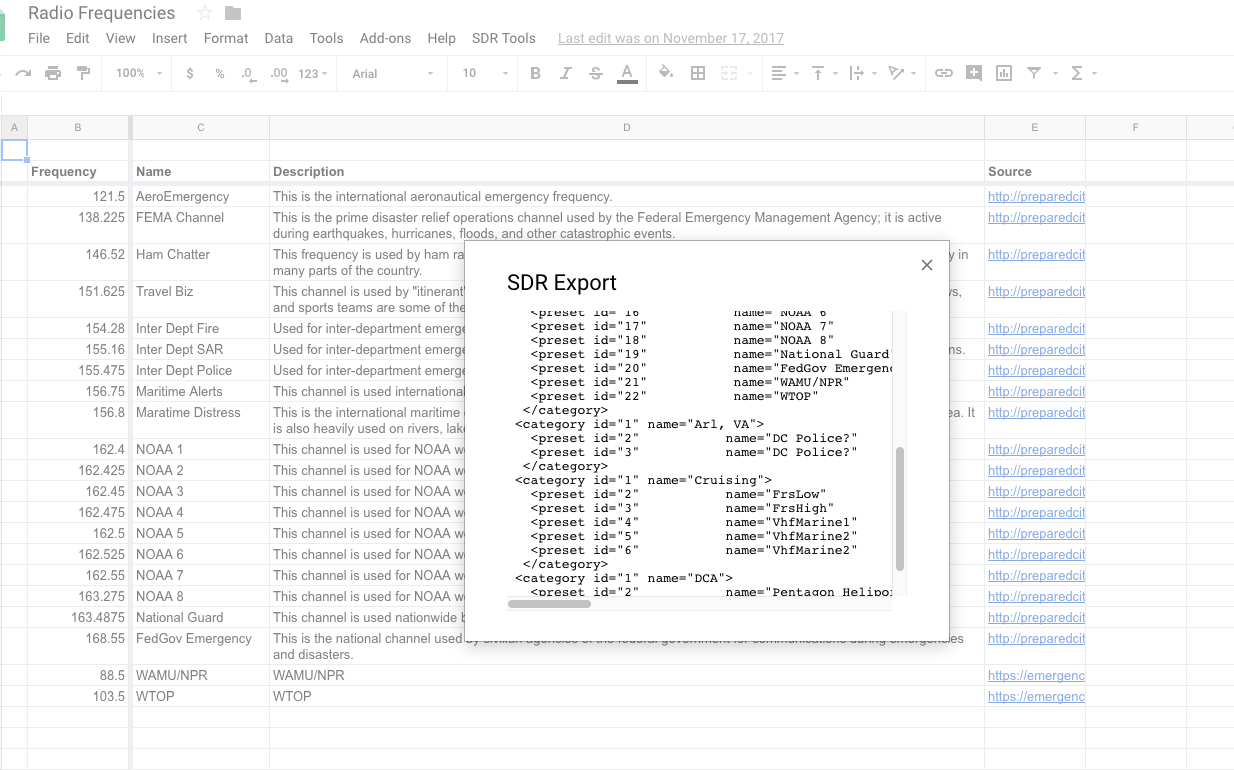Click the redo arrow icon
This screenshot has width=1234, height=770.
point(23,73)
